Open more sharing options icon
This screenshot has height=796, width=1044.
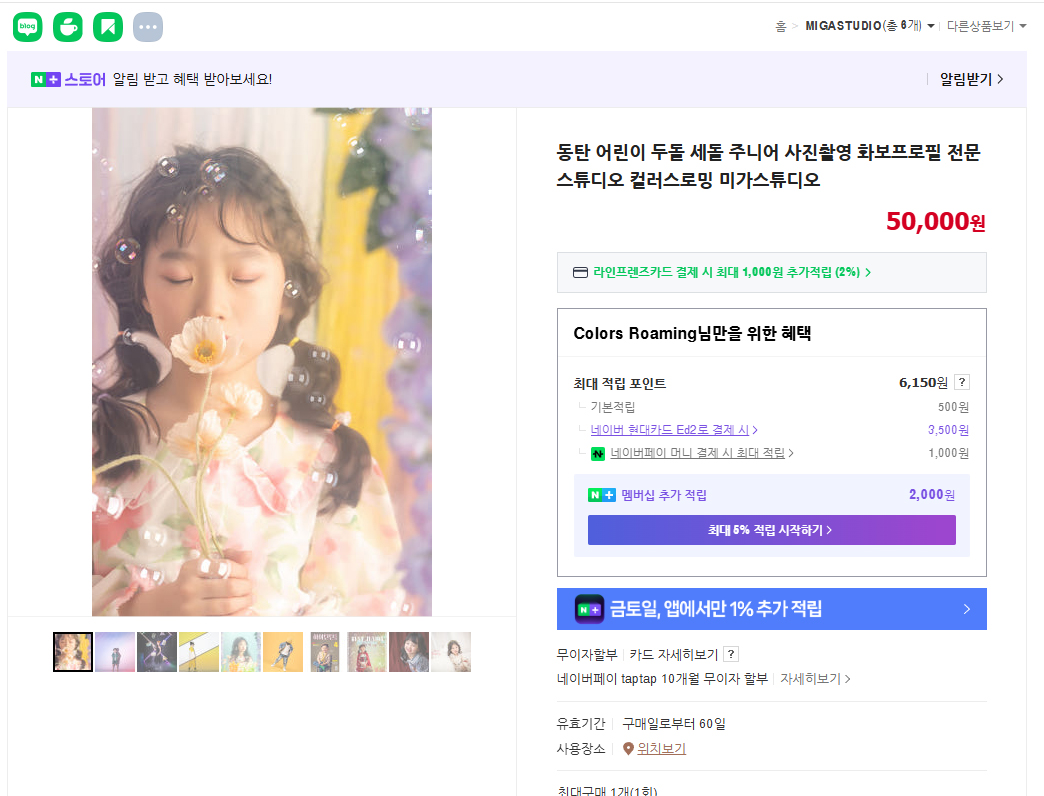click(148, 28)
